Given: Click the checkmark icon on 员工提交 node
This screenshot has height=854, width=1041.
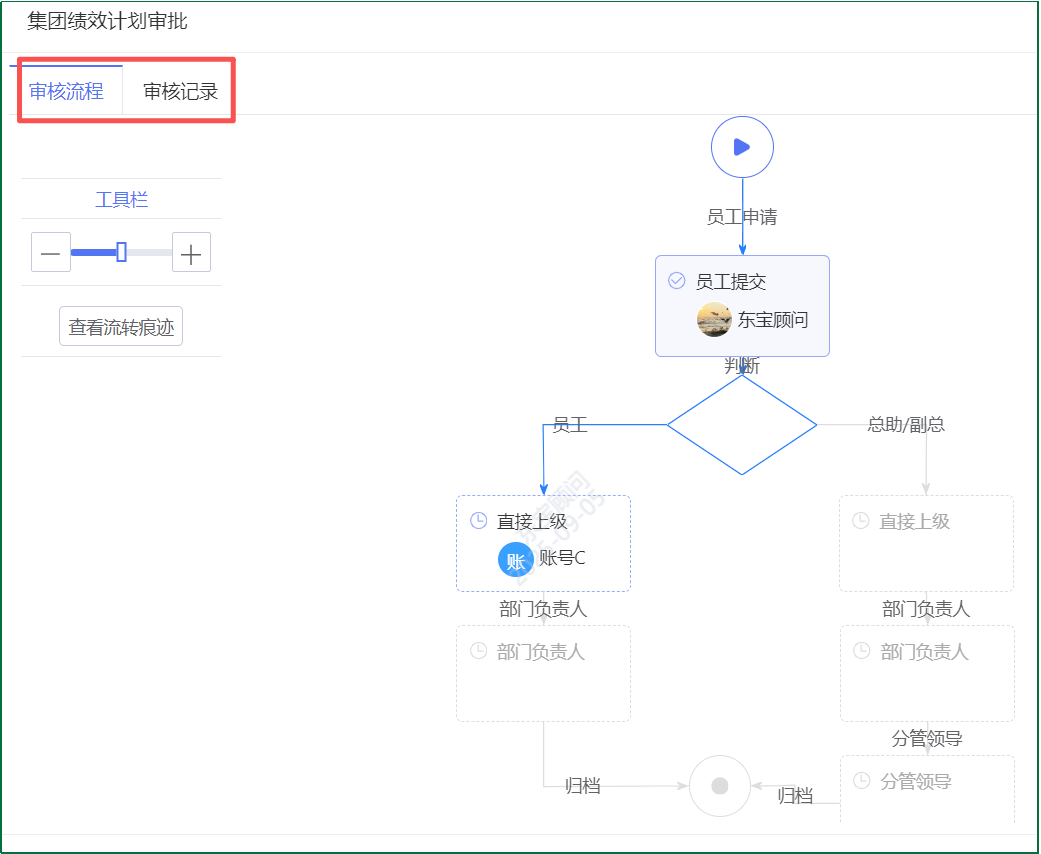Looking at the screenshot, I should pos(676,281).
